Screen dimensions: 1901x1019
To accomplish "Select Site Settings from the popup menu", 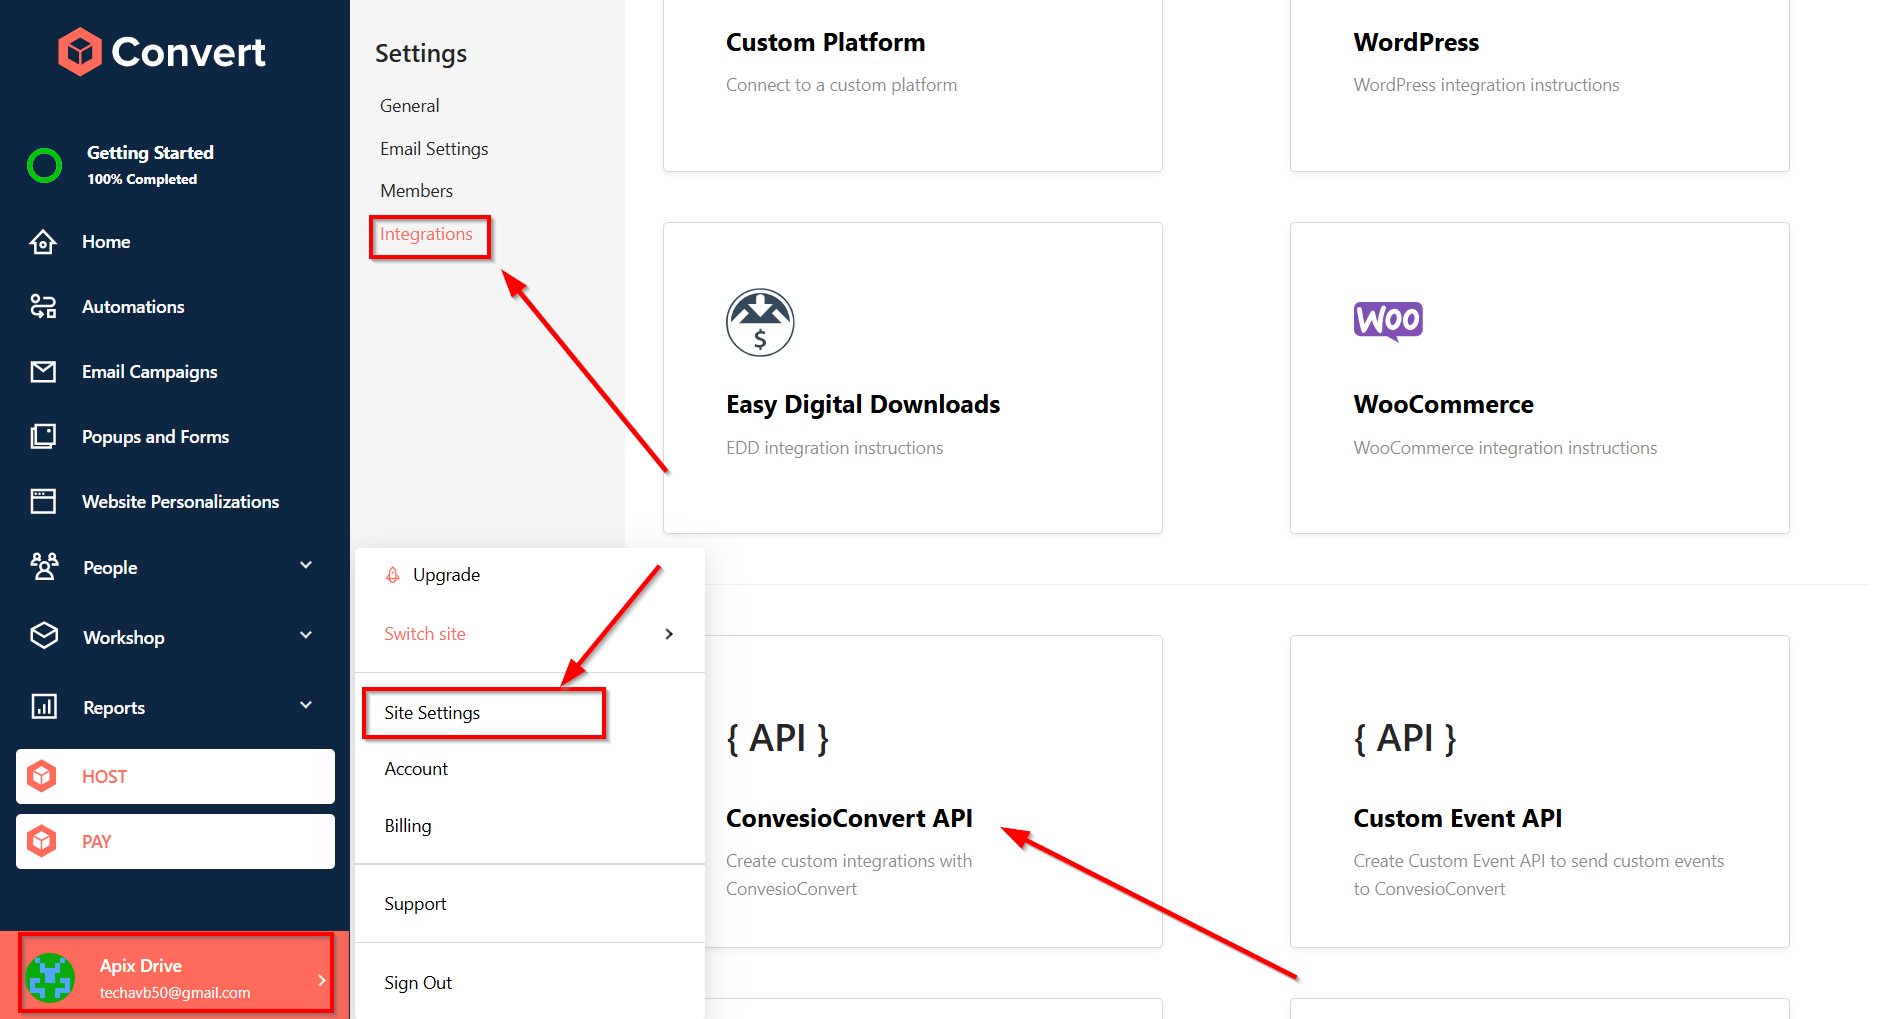I will coord(432,713).
